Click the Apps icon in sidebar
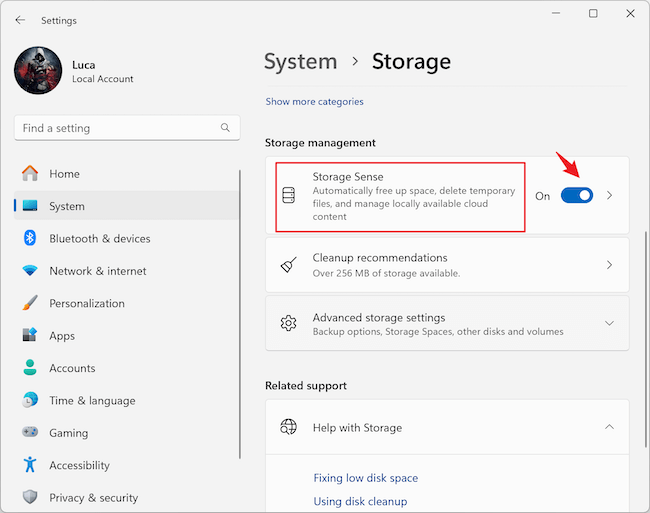Image resolution: width=650 pixels, height=513 pixels. click(x=30, y=335)
